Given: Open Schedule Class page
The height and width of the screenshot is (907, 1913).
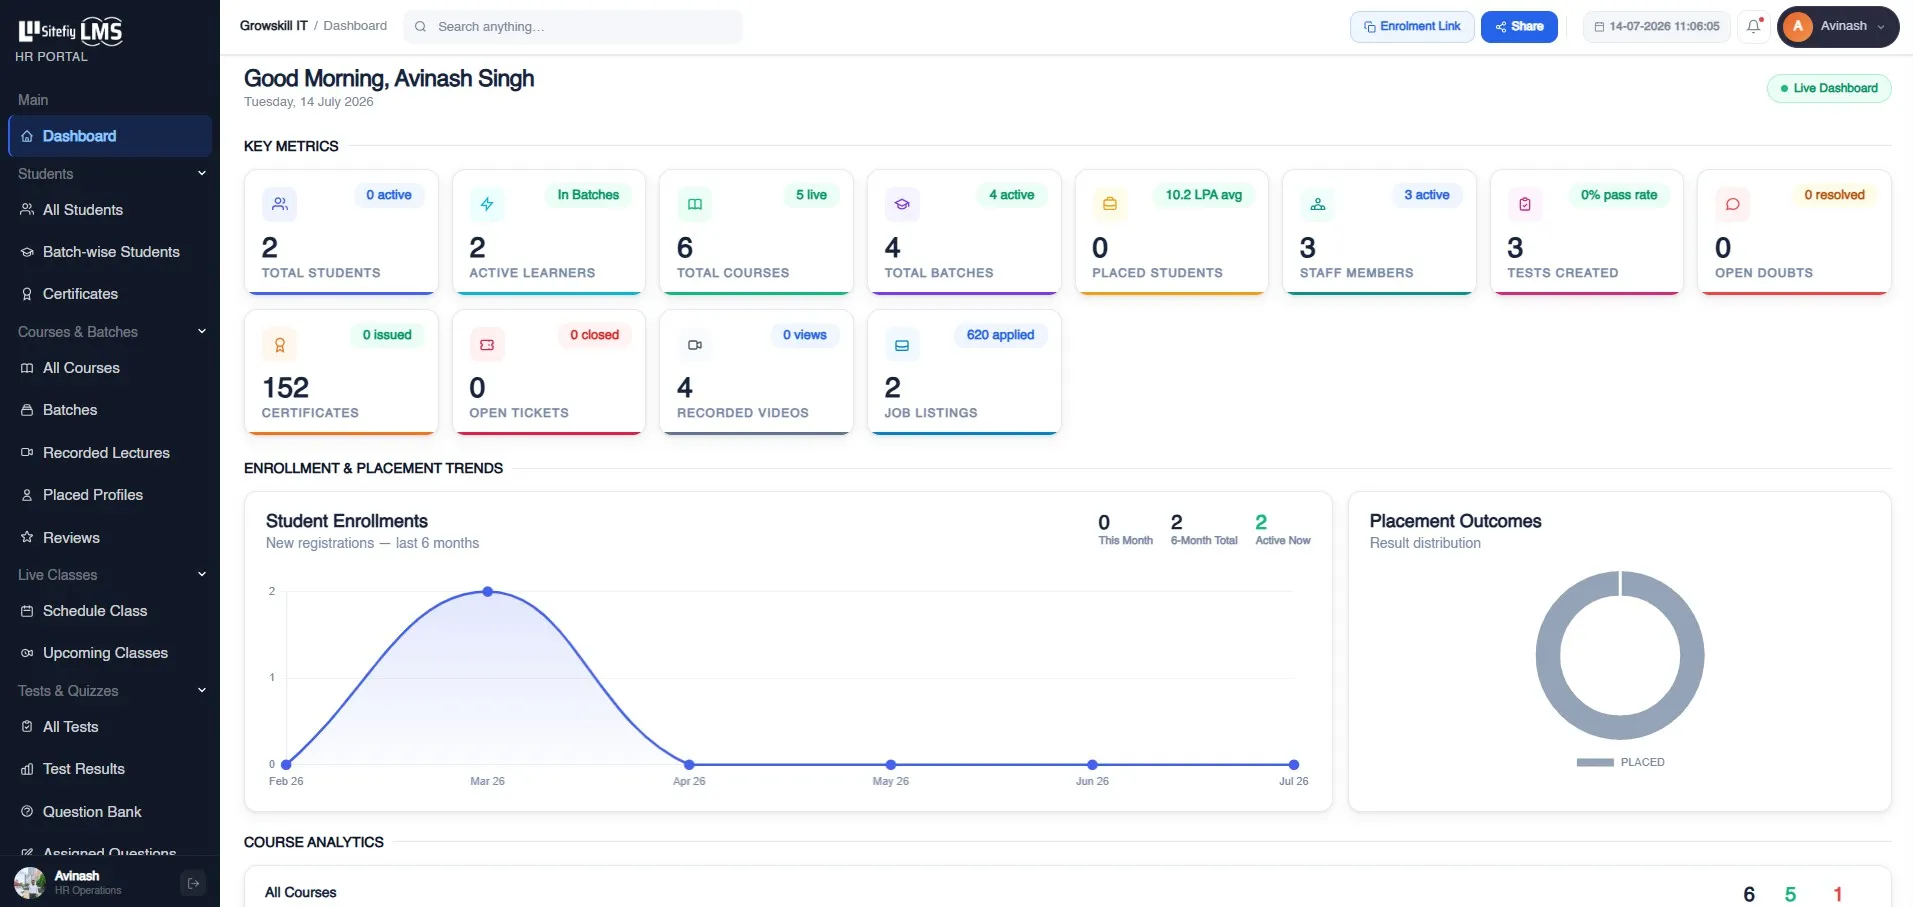Looking at the screenshot, I should 110,611.
